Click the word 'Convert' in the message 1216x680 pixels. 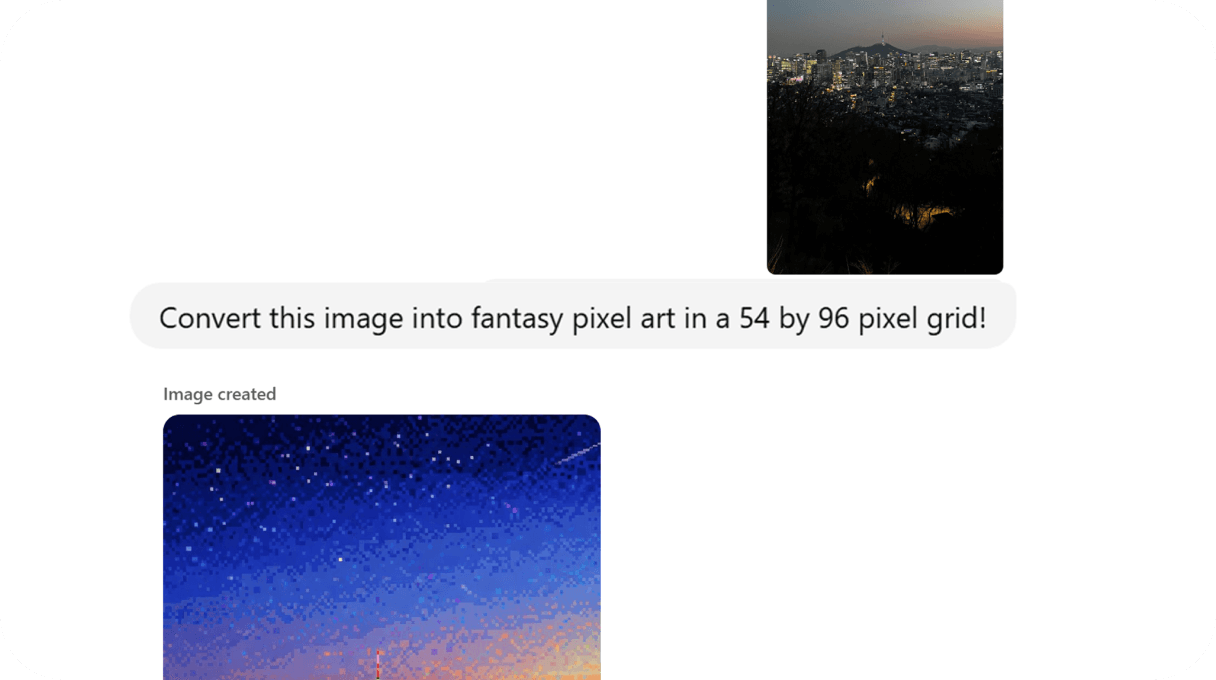[x=201, y=318]
